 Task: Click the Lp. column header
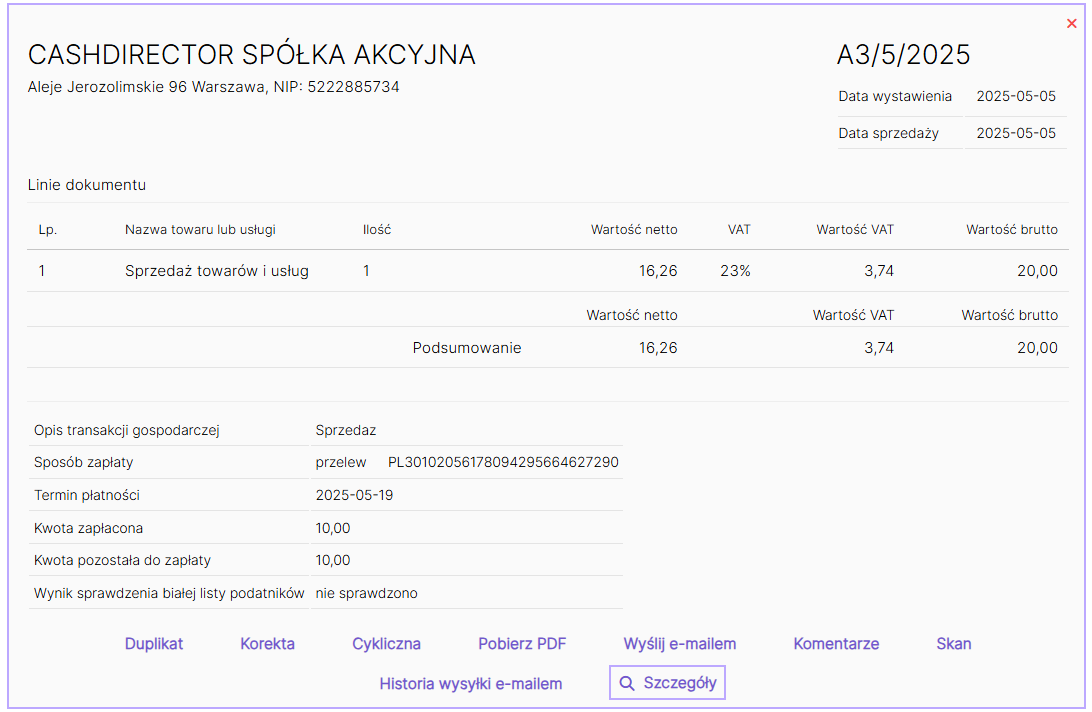[47, 230]
